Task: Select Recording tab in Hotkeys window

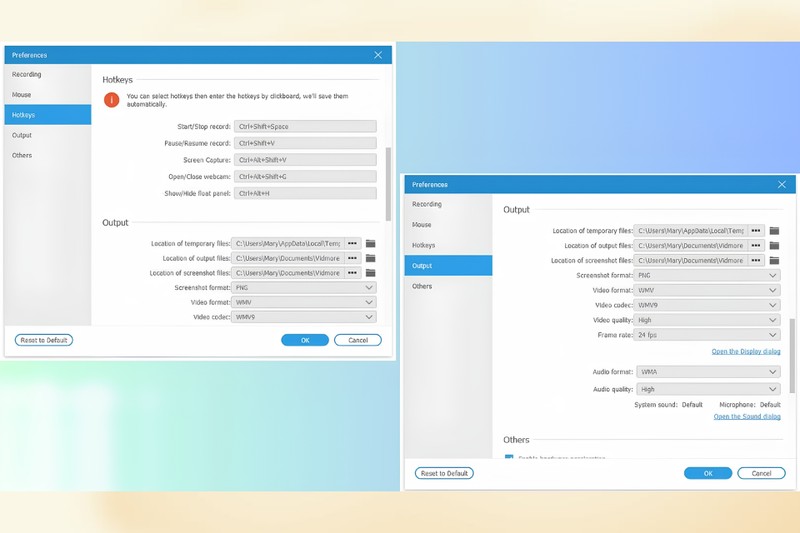Action: [48, 74]
